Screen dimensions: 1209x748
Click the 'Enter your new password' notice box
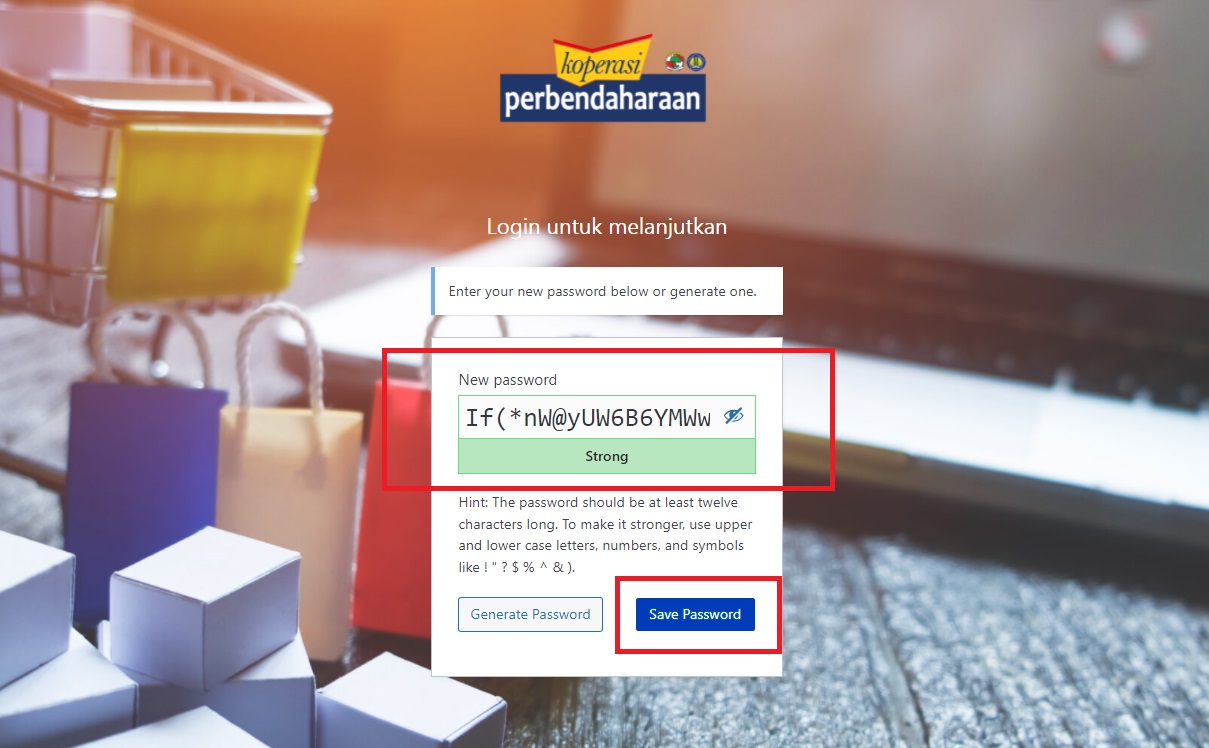[606, 291]
